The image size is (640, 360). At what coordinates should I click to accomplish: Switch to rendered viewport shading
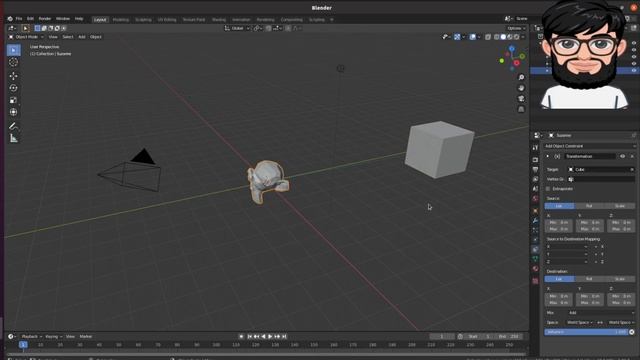[516, 37]
